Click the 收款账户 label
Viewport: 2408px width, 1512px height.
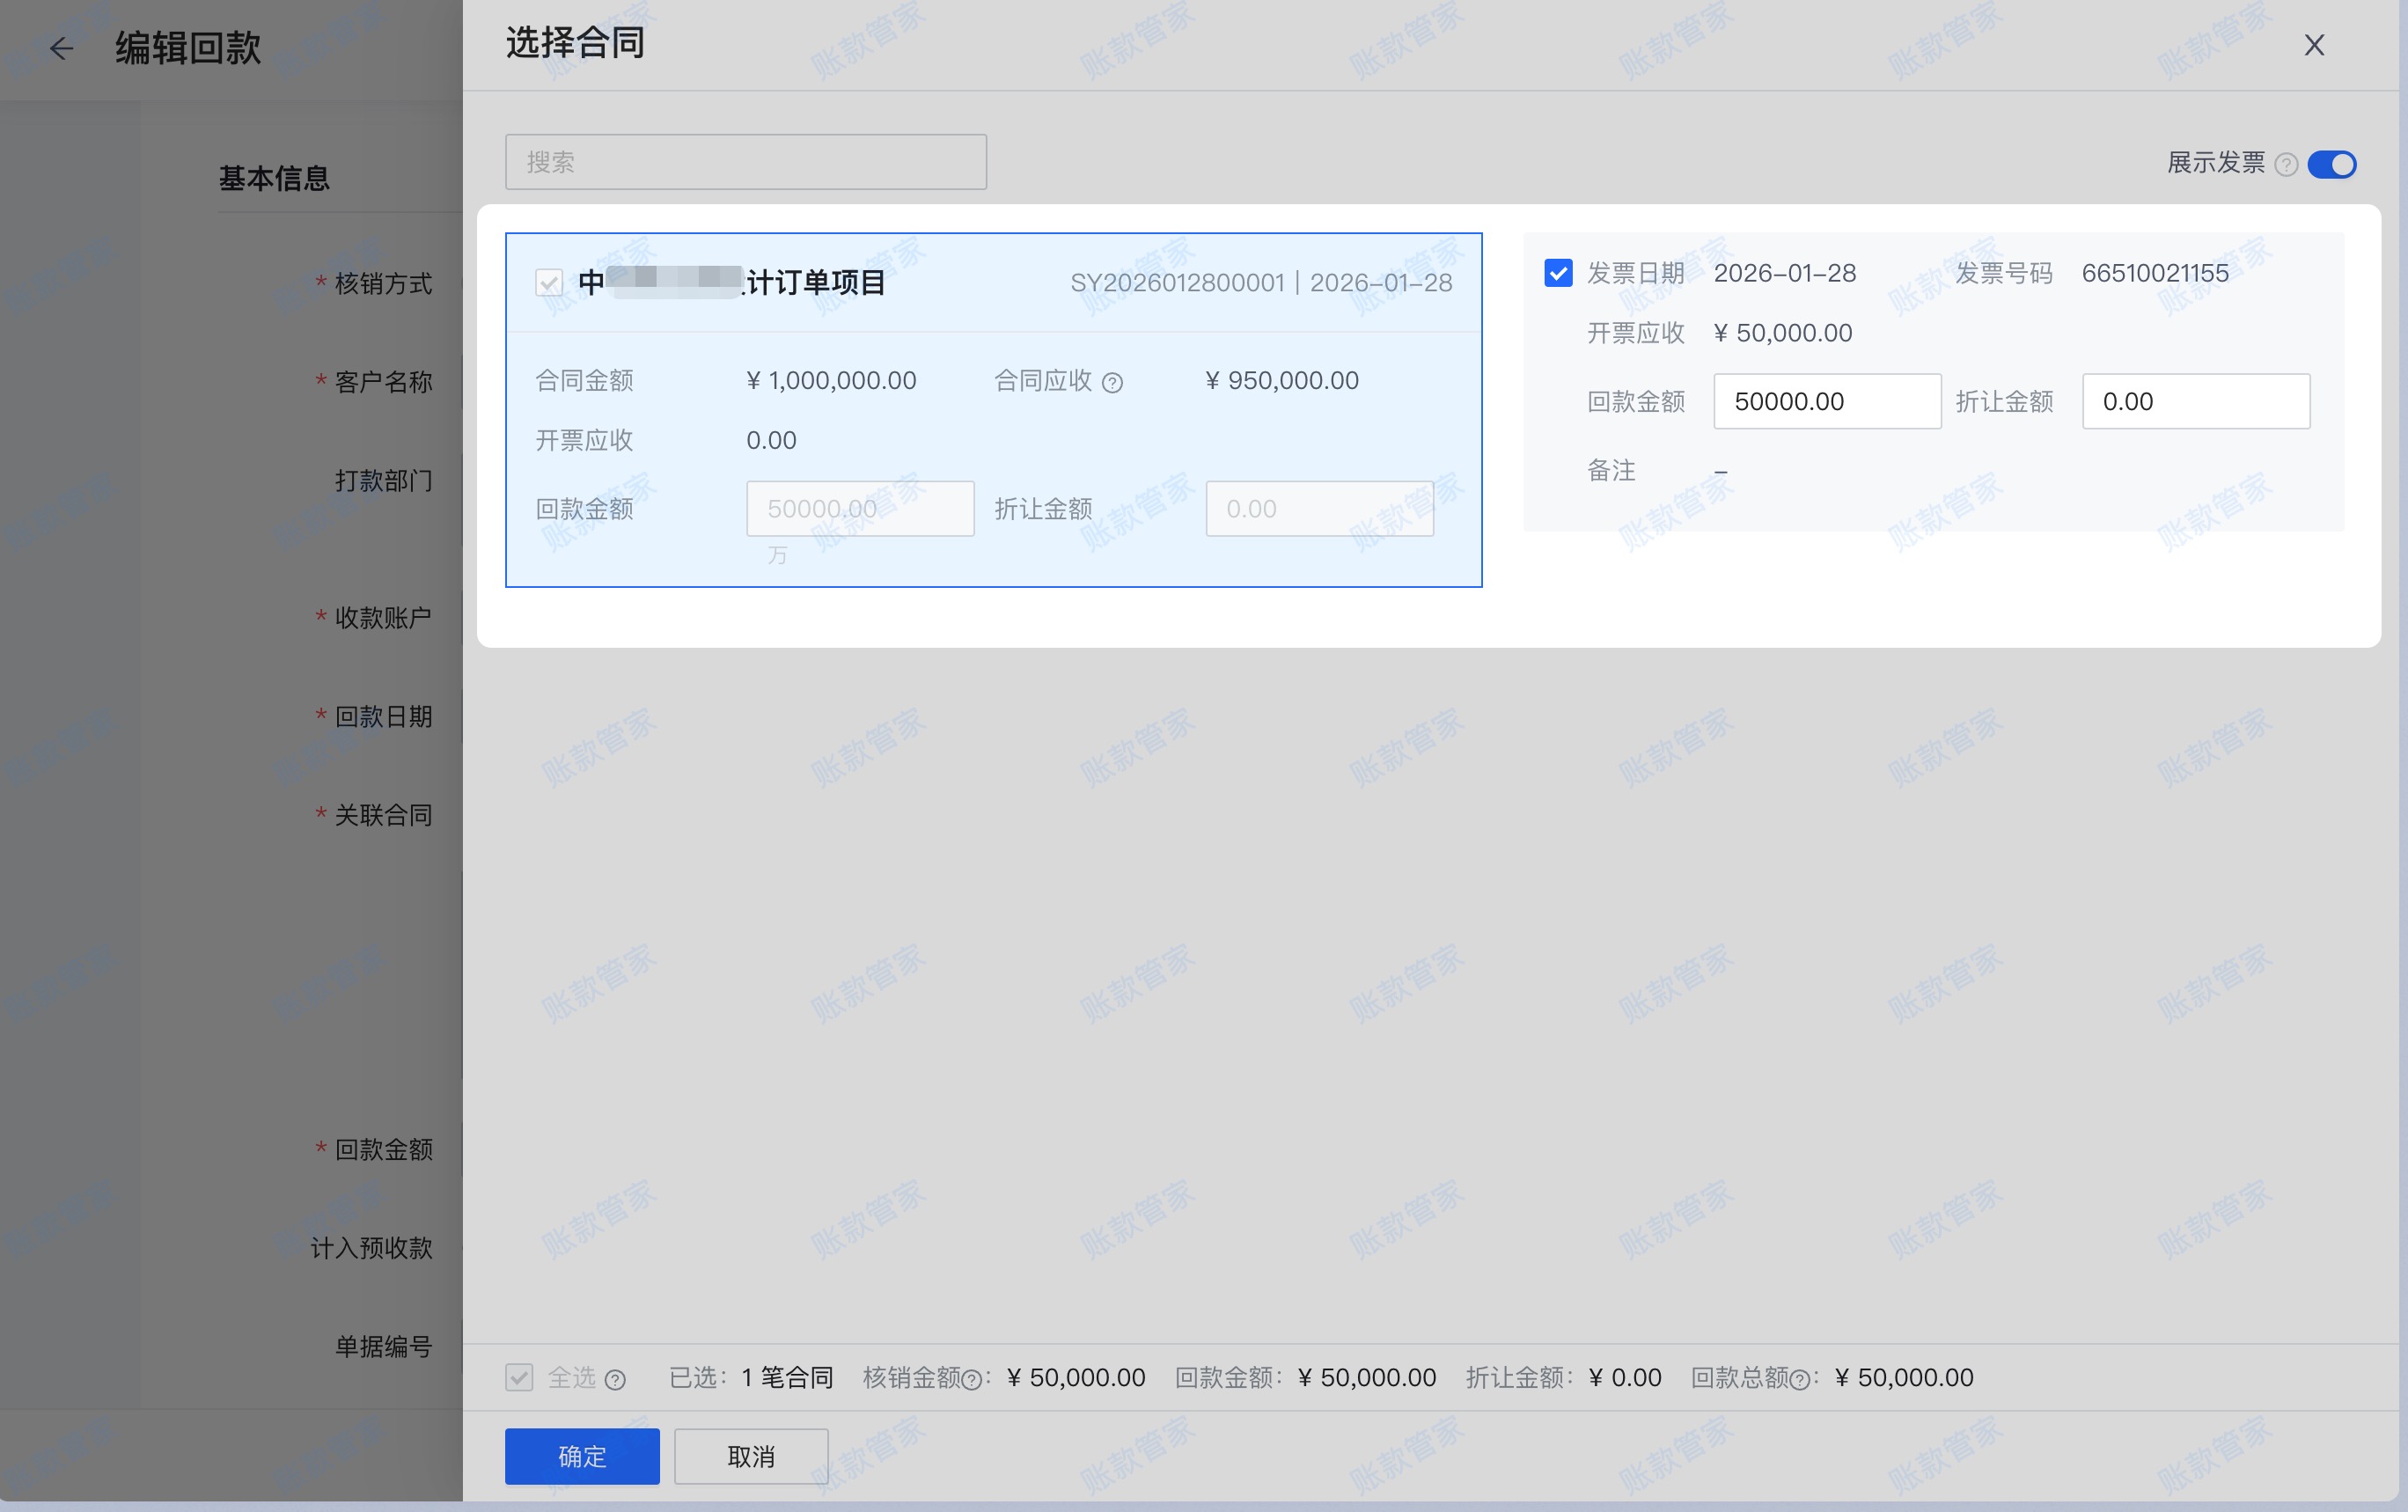tap(383, 617)
